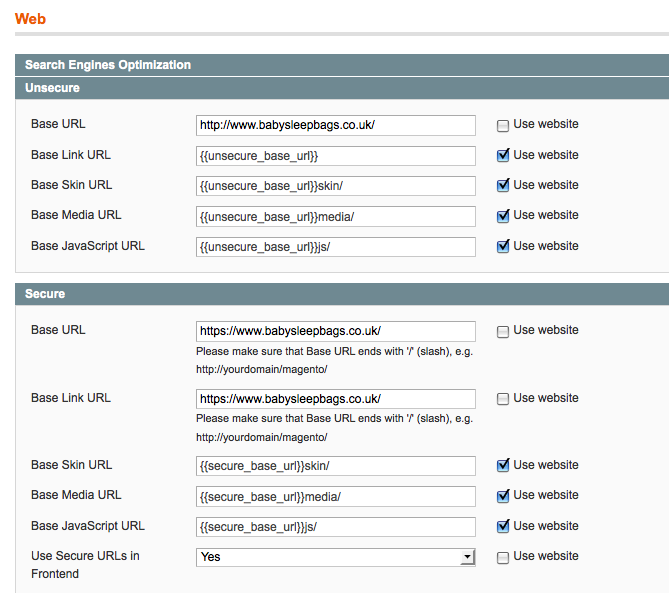Click the Unsecure Base JavaScript URL field

pyautogui.click(x=336, y=247)
